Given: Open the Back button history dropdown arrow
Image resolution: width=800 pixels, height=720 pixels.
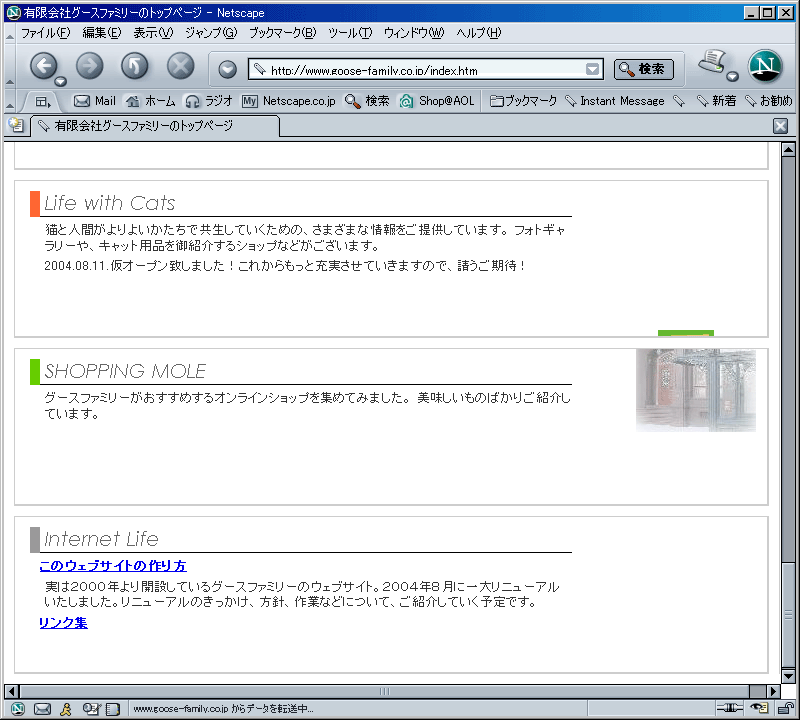Looking at the screenshot, I should click(x=61, y=81).
